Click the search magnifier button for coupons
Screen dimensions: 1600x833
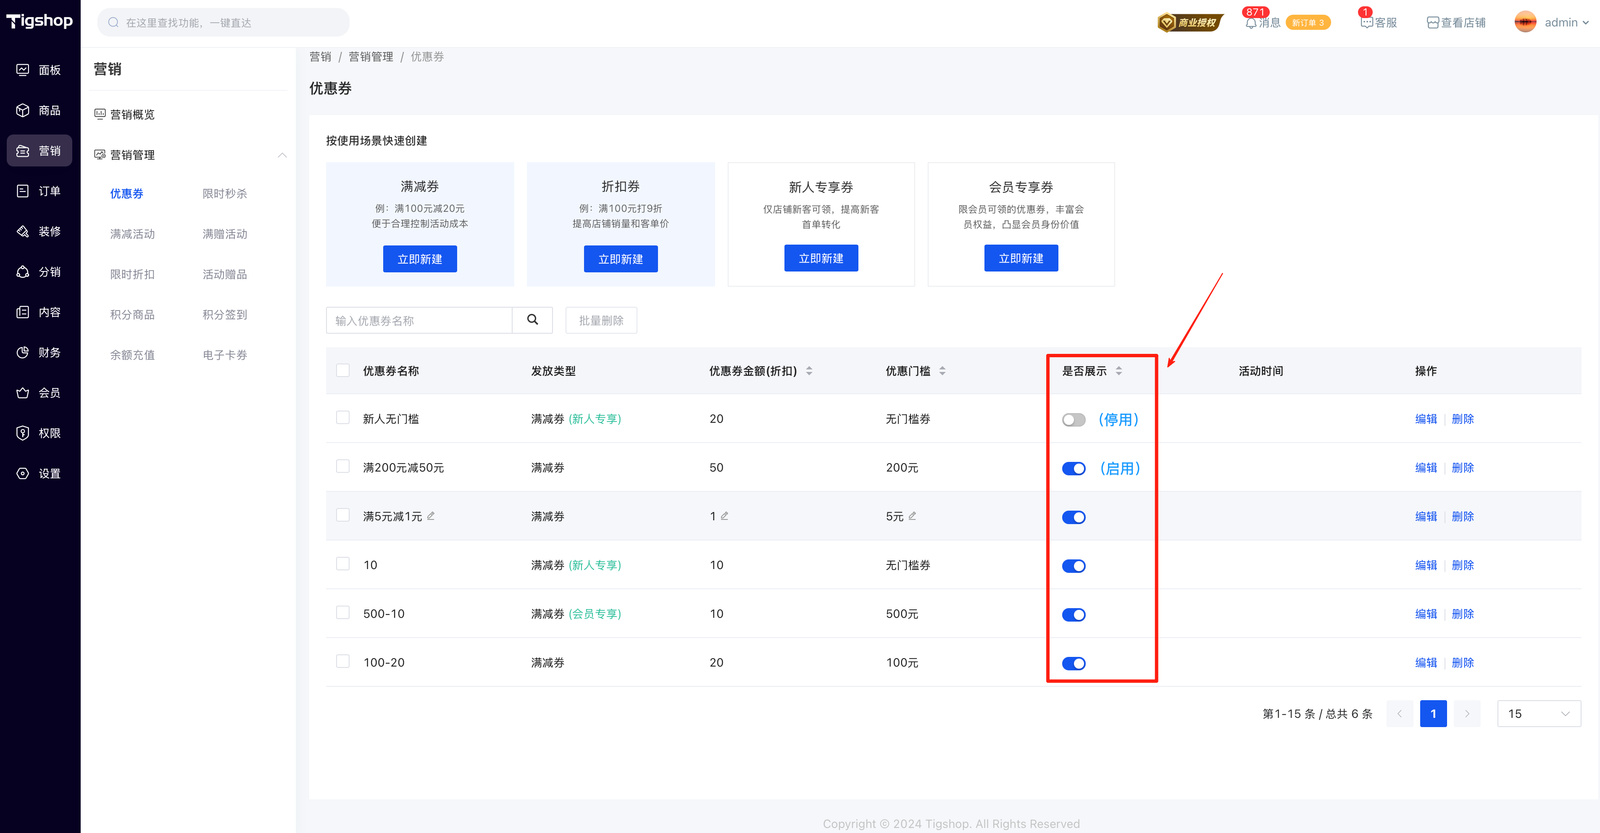(532, 320)
